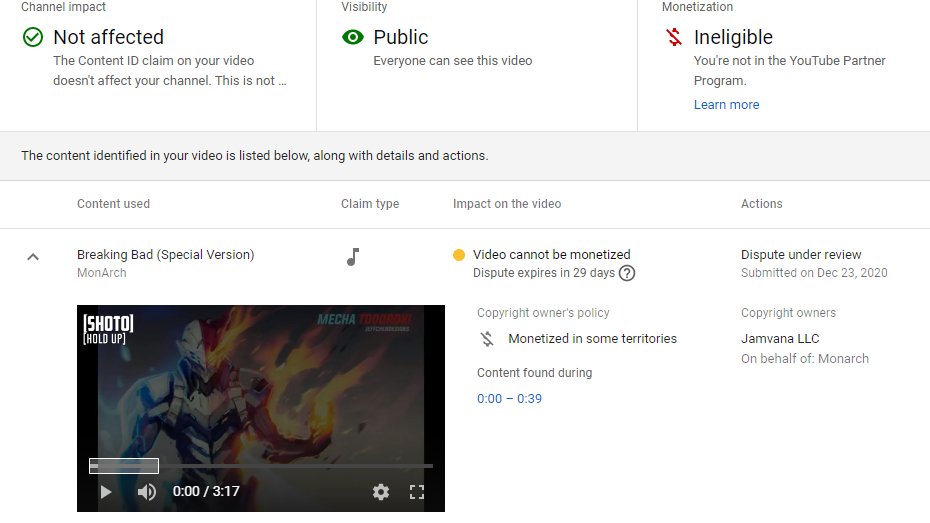Viewport: 930px width, 523px height.
Task: Click Video cannot be monetized text
Action: (552, 254)
